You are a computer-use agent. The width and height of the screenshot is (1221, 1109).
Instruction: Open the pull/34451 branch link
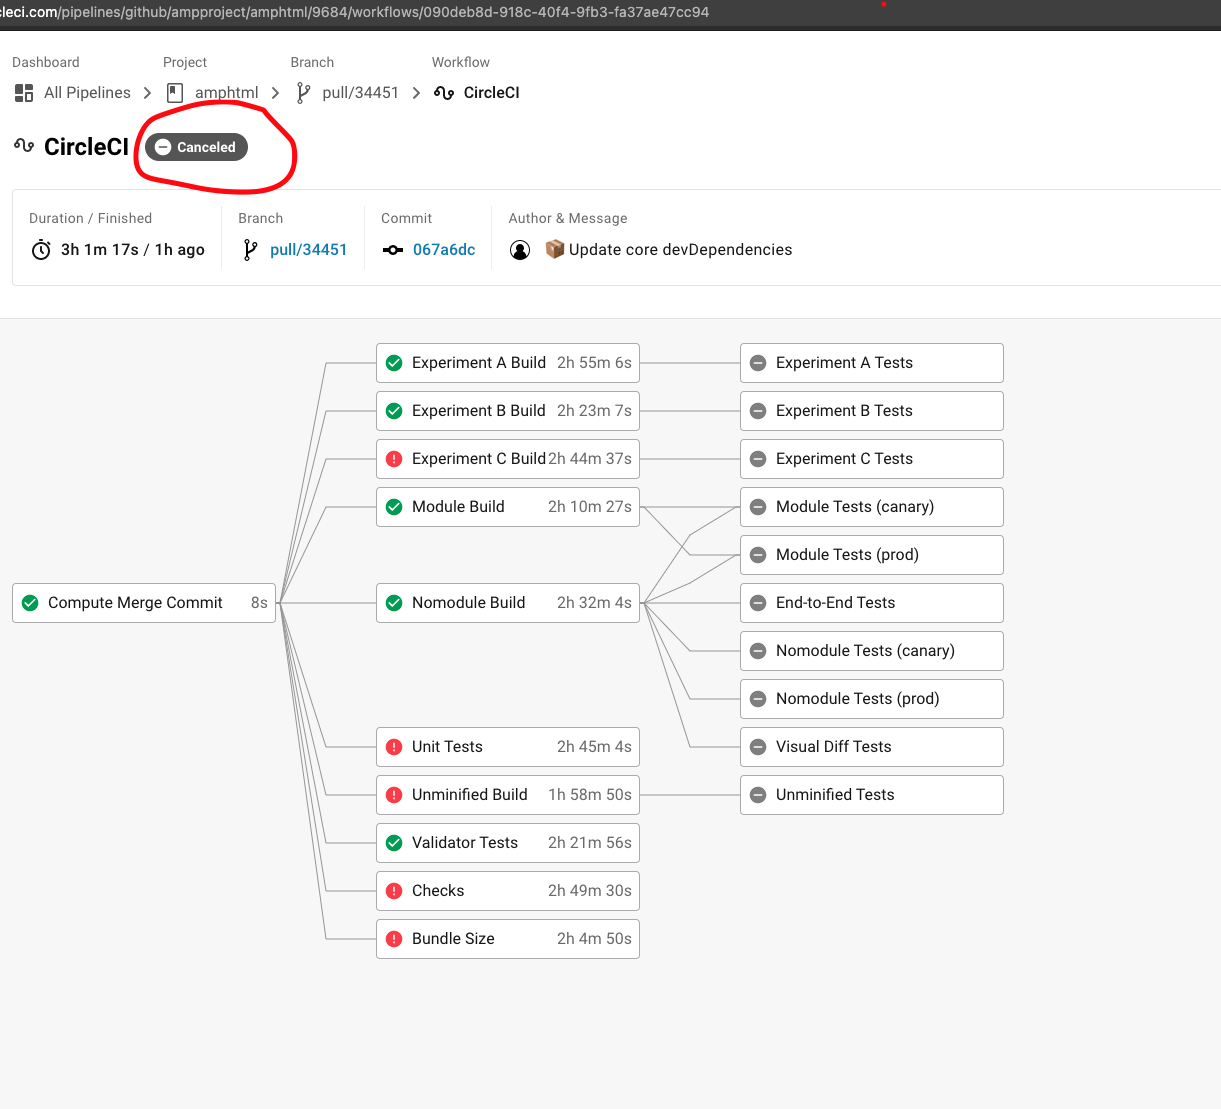tap(308, 250)
